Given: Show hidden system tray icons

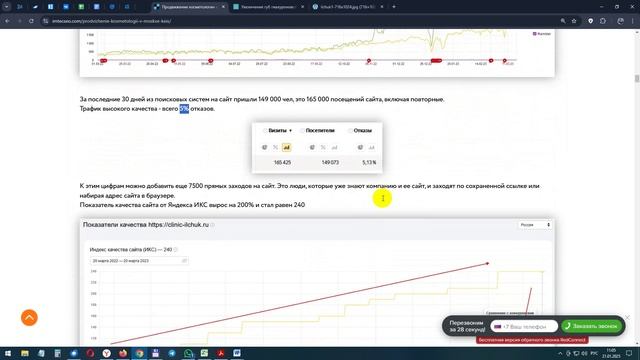Looking at the screenshot, I should (560, 353).
